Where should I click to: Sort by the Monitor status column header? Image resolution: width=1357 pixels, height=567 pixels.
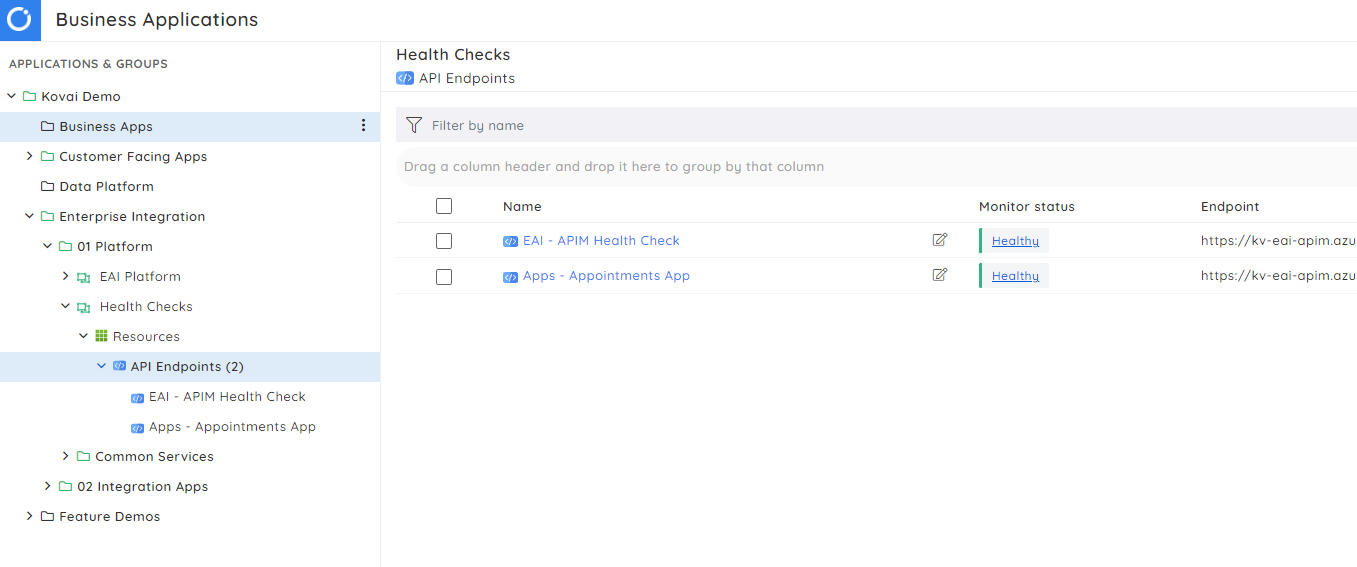point(1027,207)
